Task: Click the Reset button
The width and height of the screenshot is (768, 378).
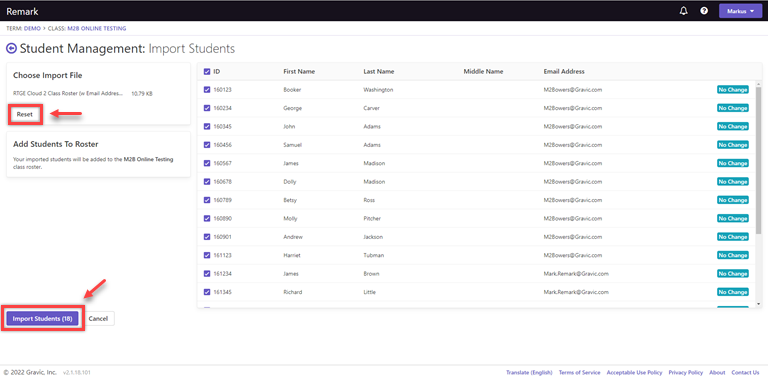Action: point(24,114)
